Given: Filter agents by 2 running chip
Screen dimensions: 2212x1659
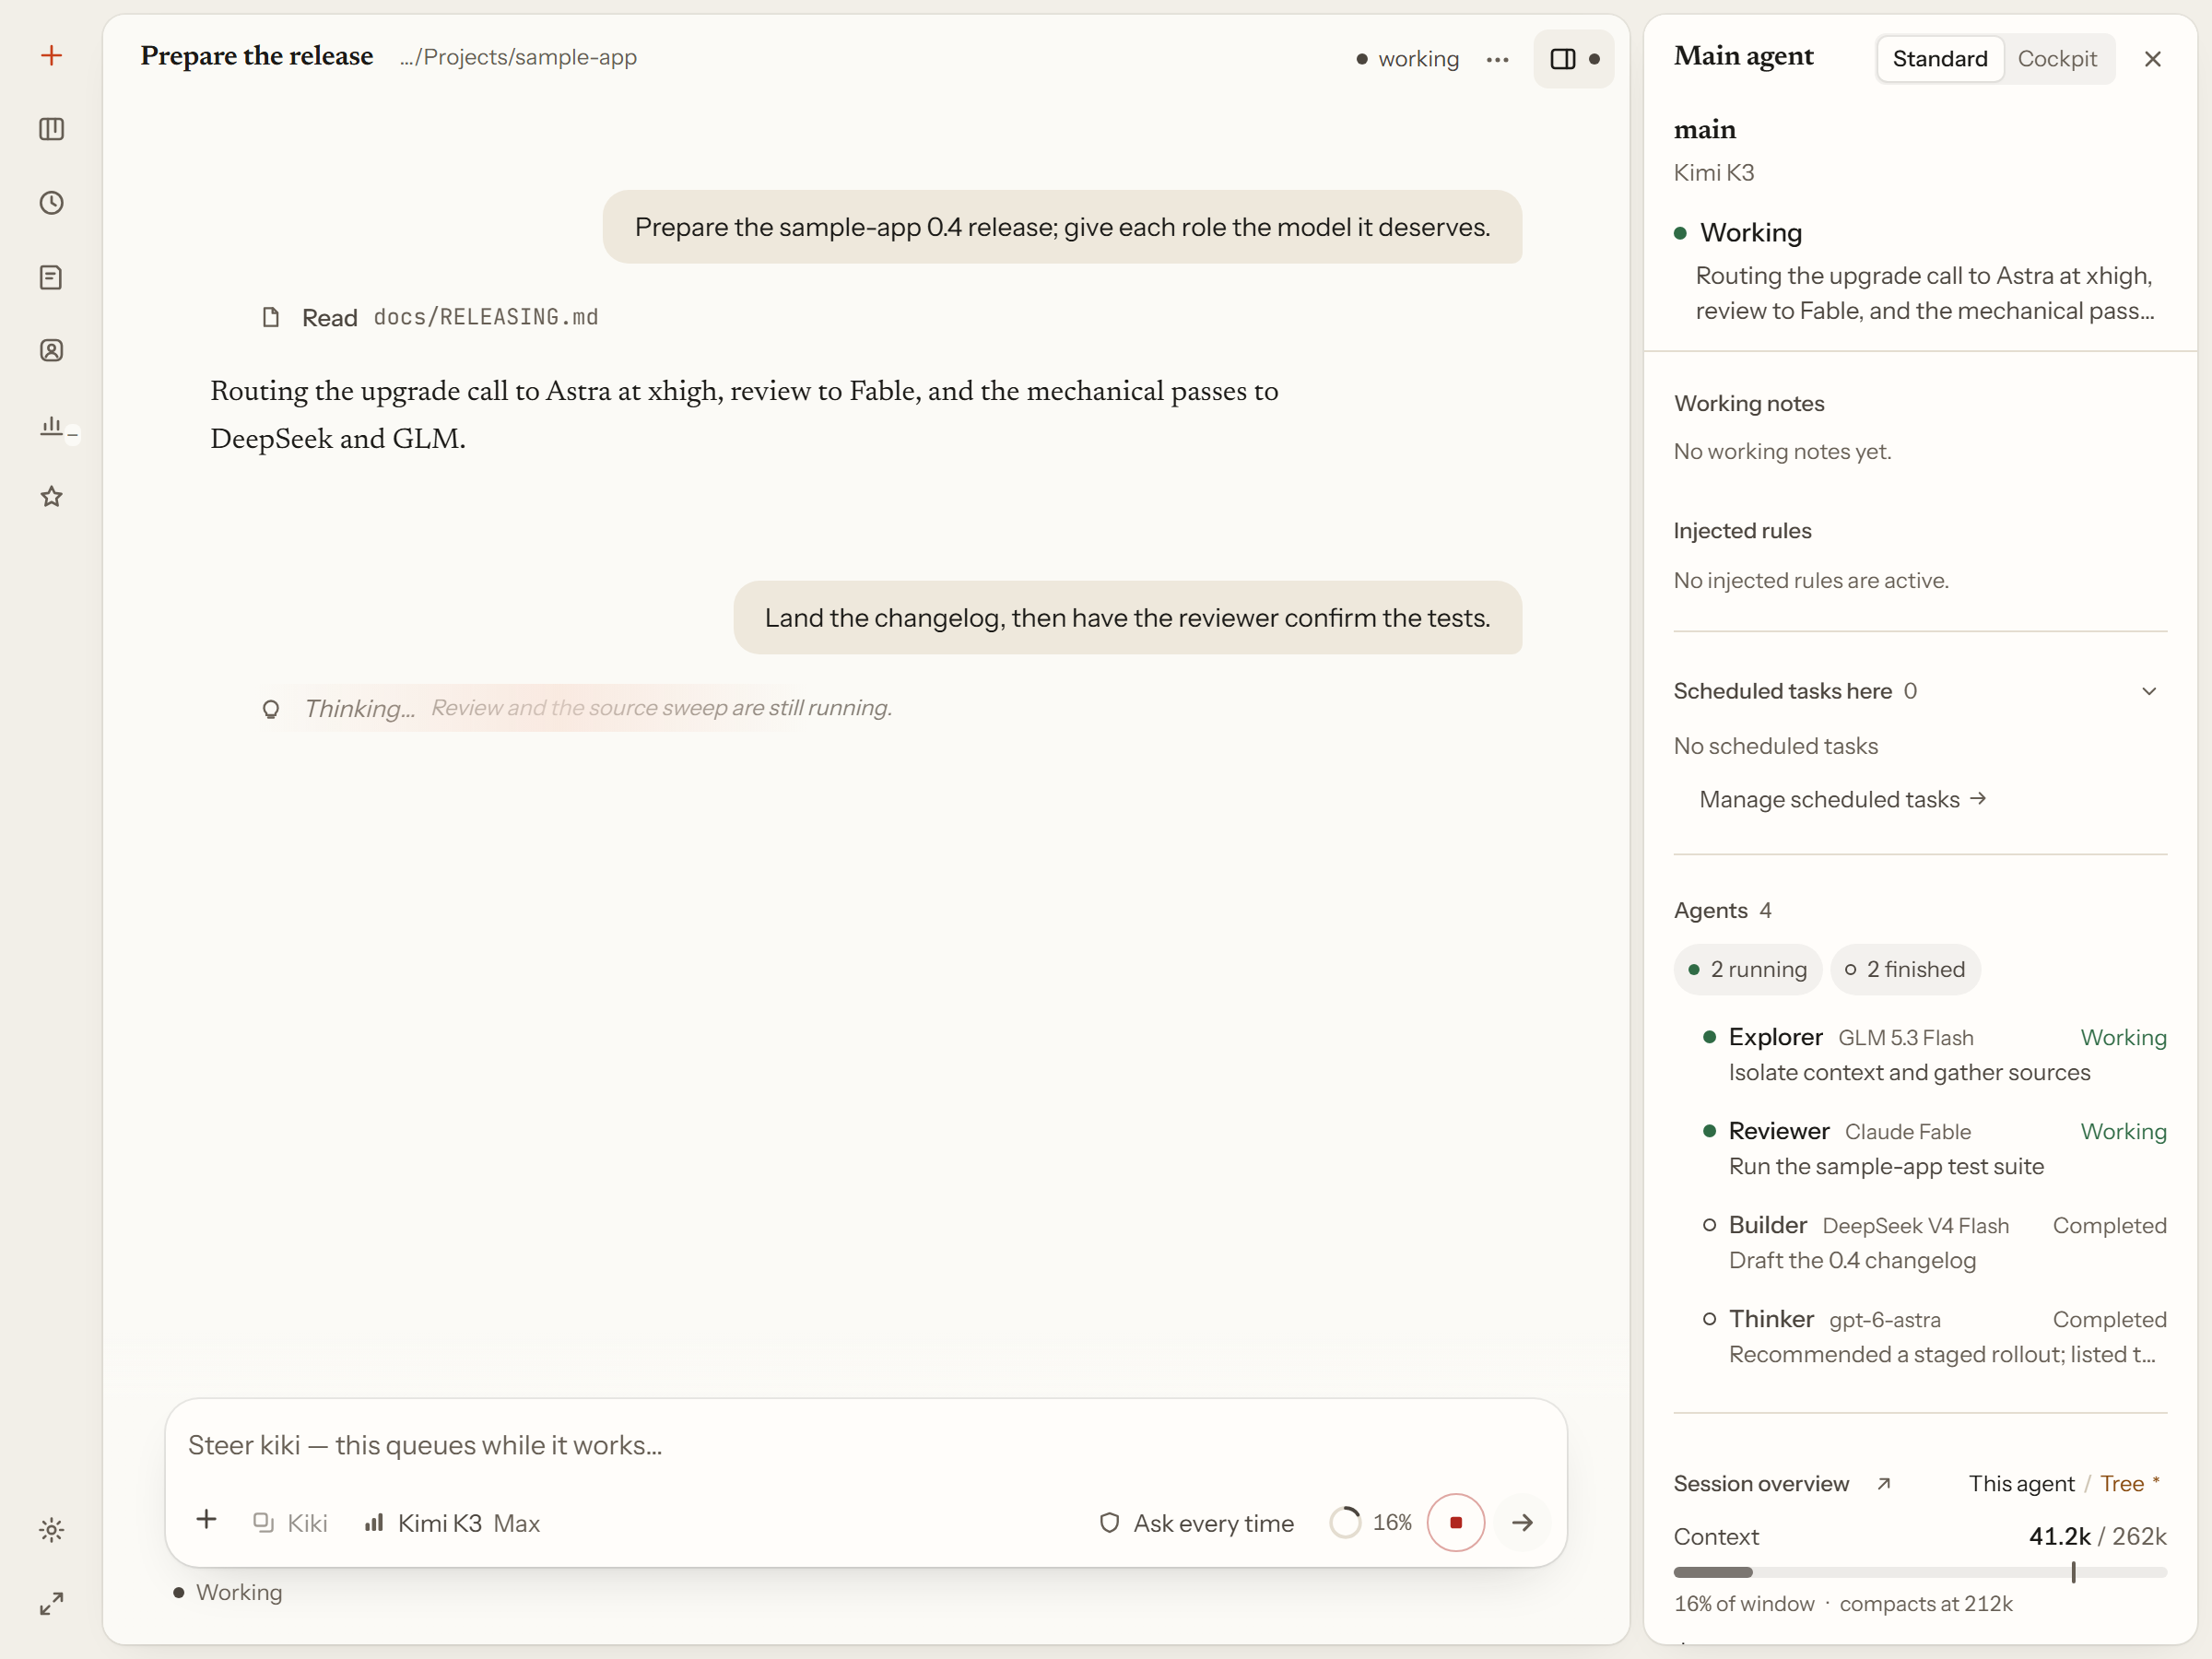Looking at the screenshot, I should tap(1747, 969).
